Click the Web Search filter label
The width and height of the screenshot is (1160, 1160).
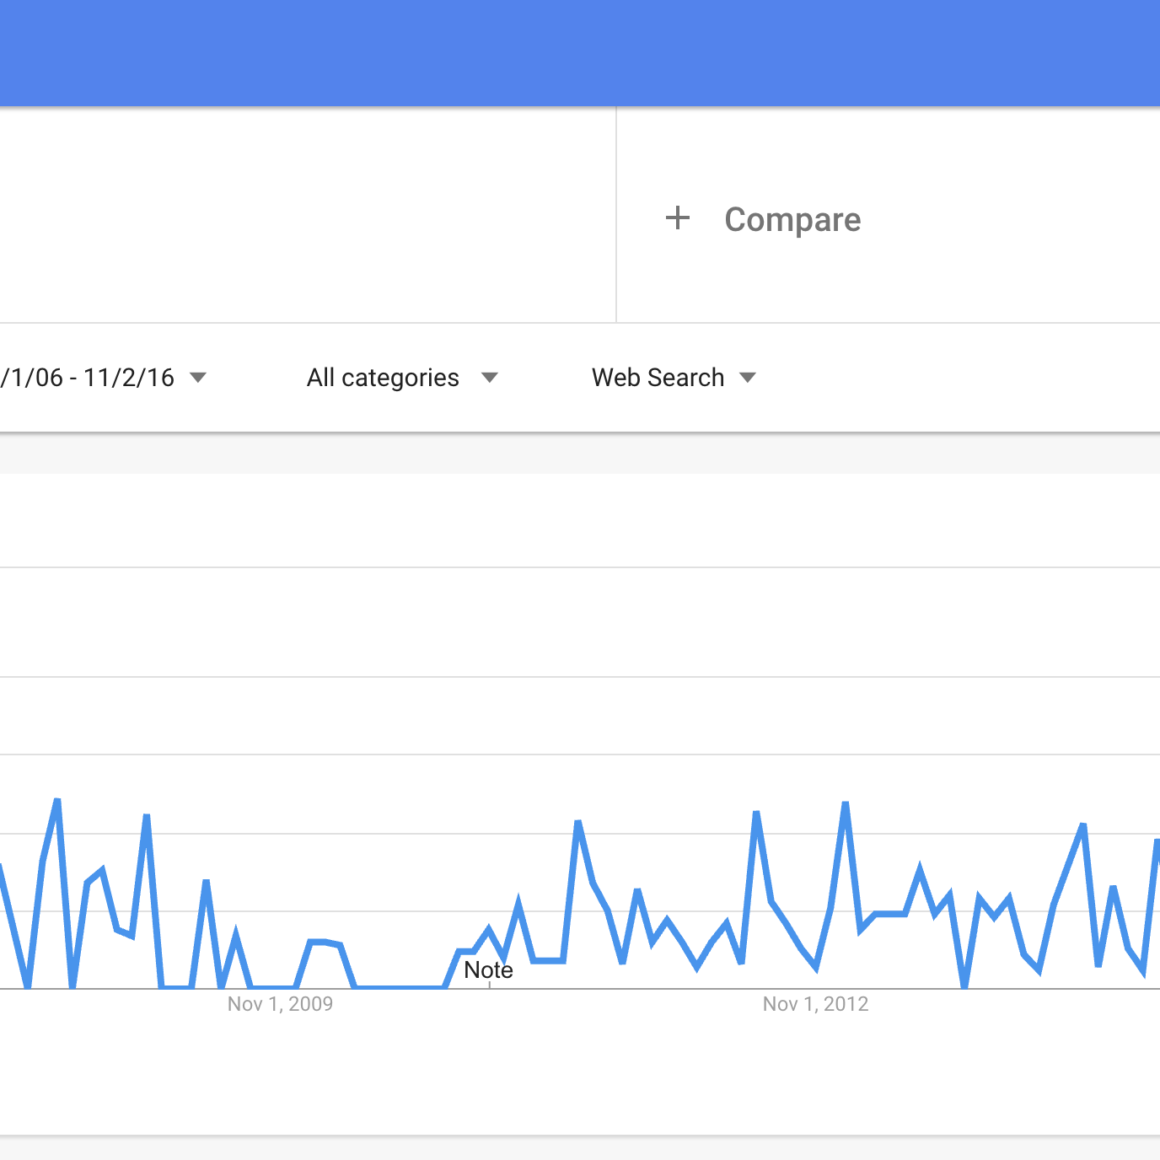click(x=657, y=378)
